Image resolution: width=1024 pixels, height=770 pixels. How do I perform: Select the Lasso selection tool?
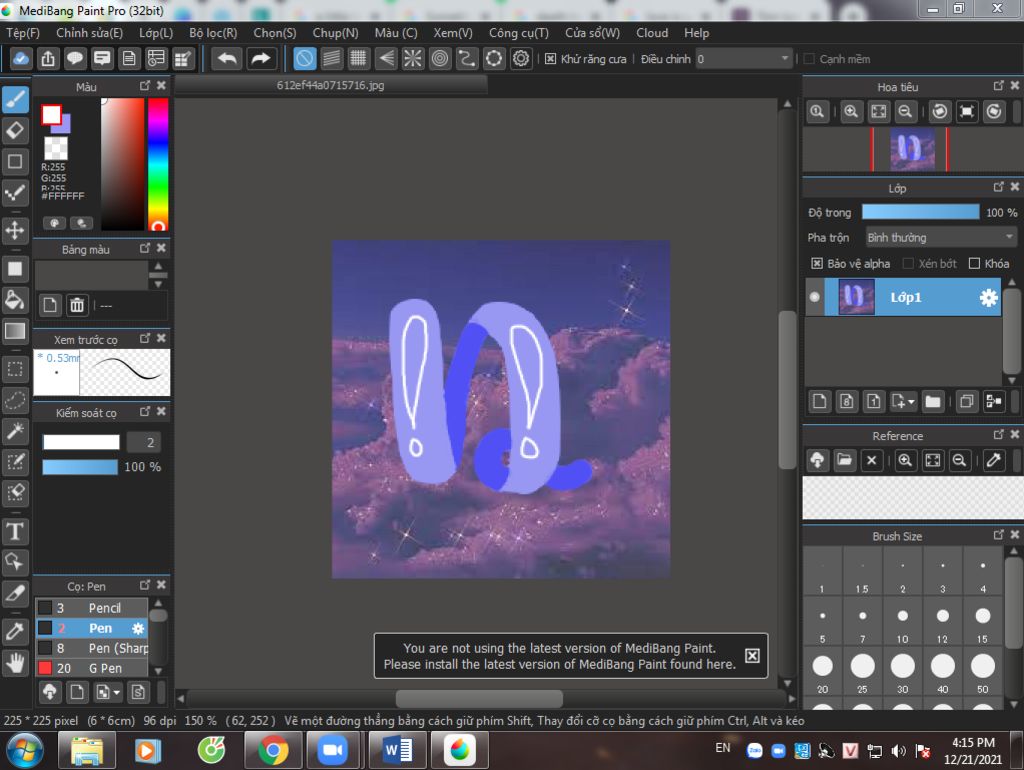pos(15,400)
